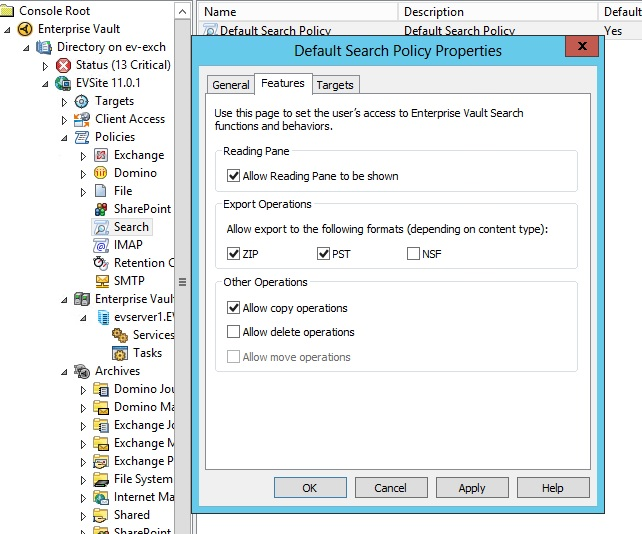Click the Targets node icon

(x=81, y=101)
